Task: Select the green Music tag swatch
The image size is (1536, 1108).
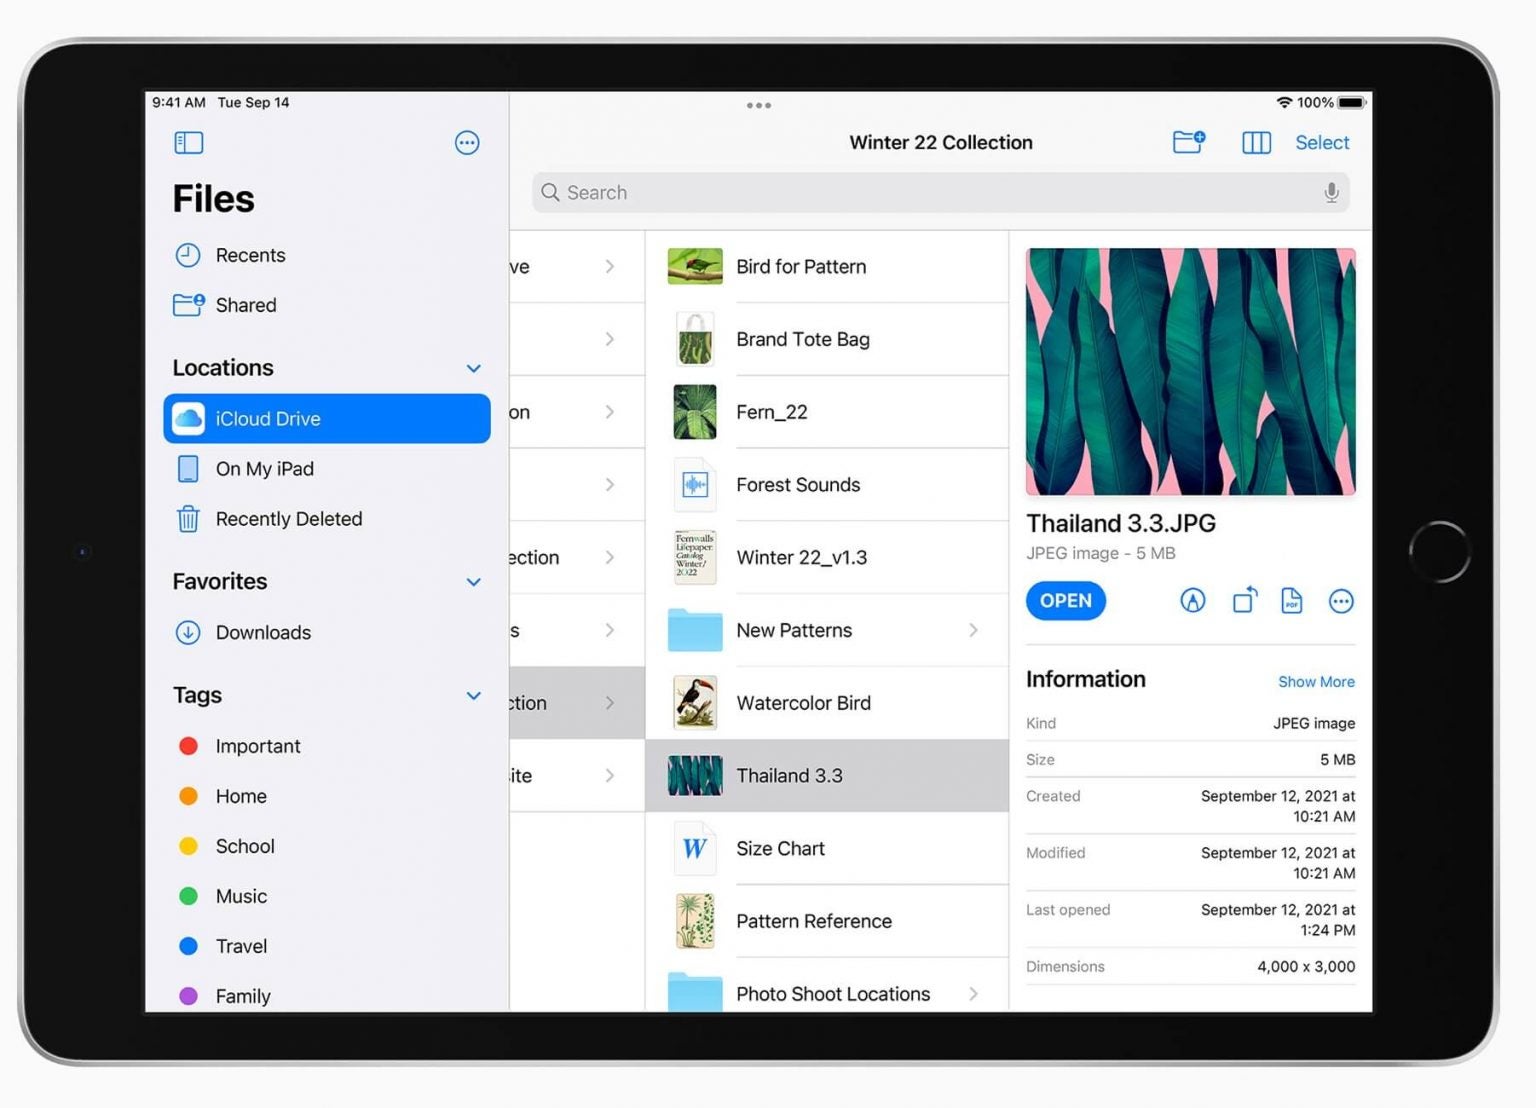Action: [x=189, y=896]
